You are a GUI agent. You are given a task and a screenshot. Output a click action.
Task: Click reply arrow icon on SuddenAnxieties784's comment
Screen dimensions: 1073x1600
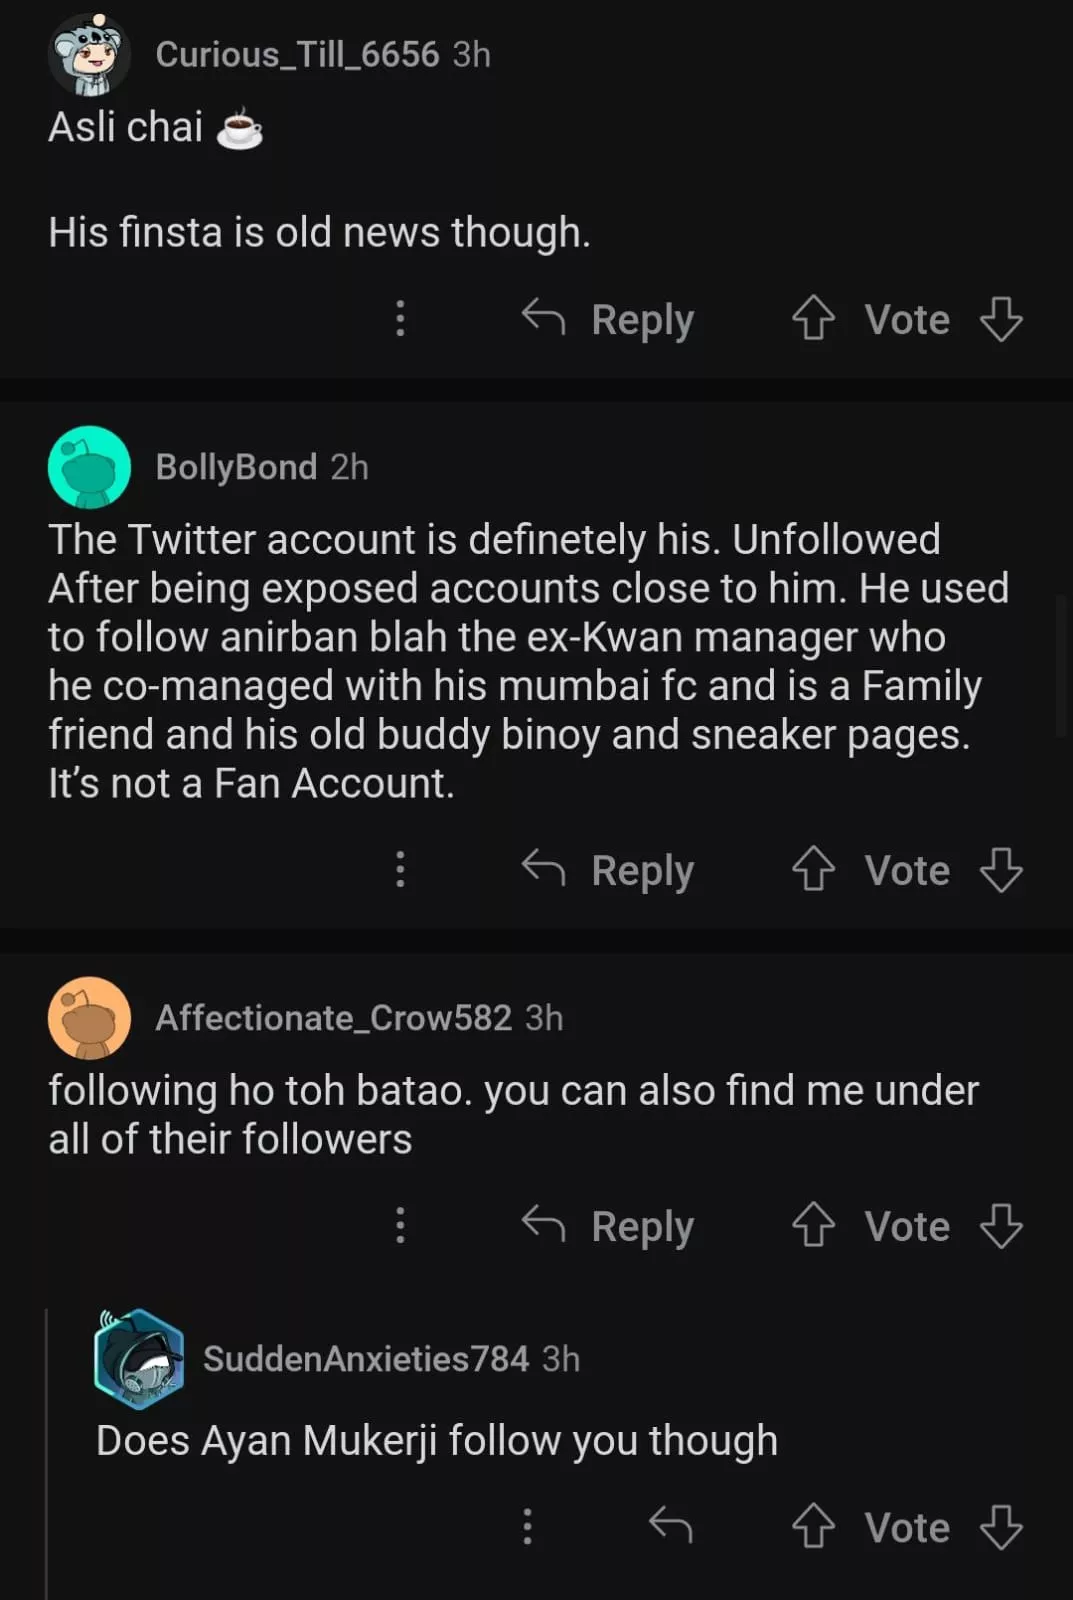[x=670, y=1525]
